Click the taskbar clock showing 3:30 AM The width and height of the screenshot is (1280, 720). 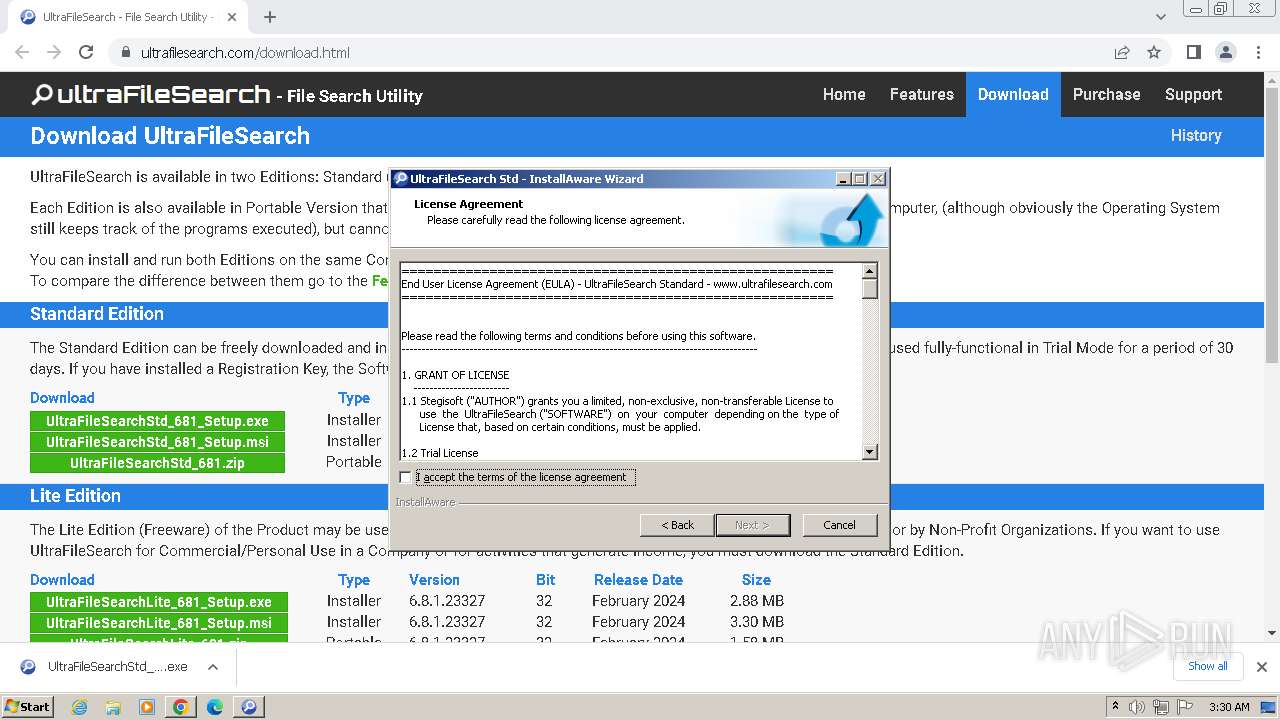click(x=1229, y=707)
